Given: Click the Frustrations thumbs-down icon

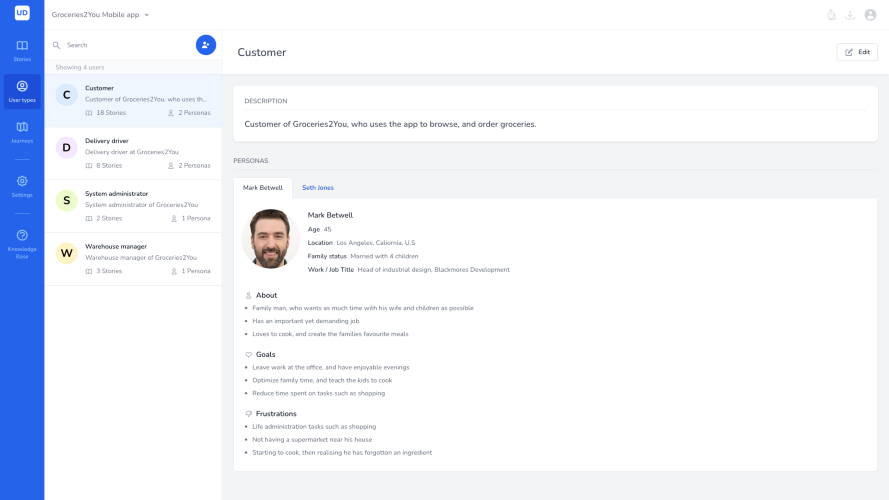Looking at the screenshot, I should (248, 414).
